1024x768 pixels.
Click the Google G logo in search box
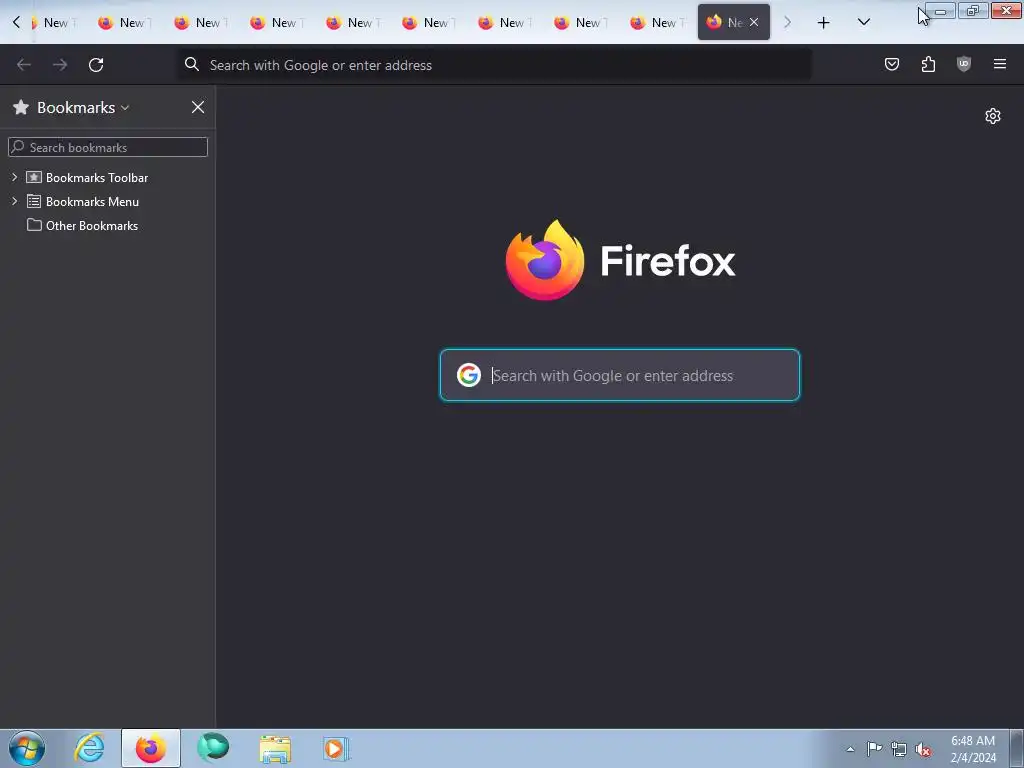pos(469,376)
